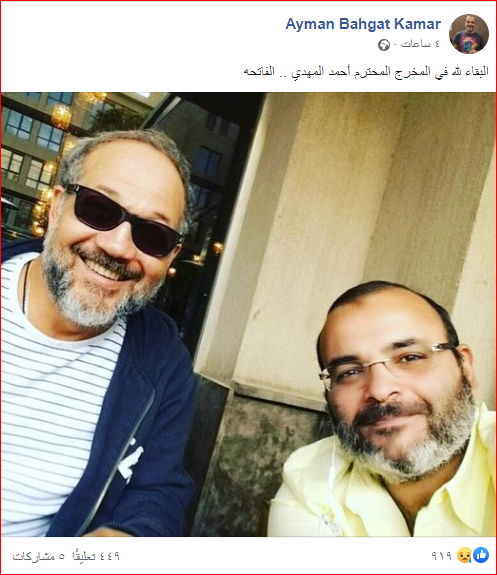497x575 pixels.
Task: Open the ٩١٩ reactions count list
Action: [x=442, y=556]
